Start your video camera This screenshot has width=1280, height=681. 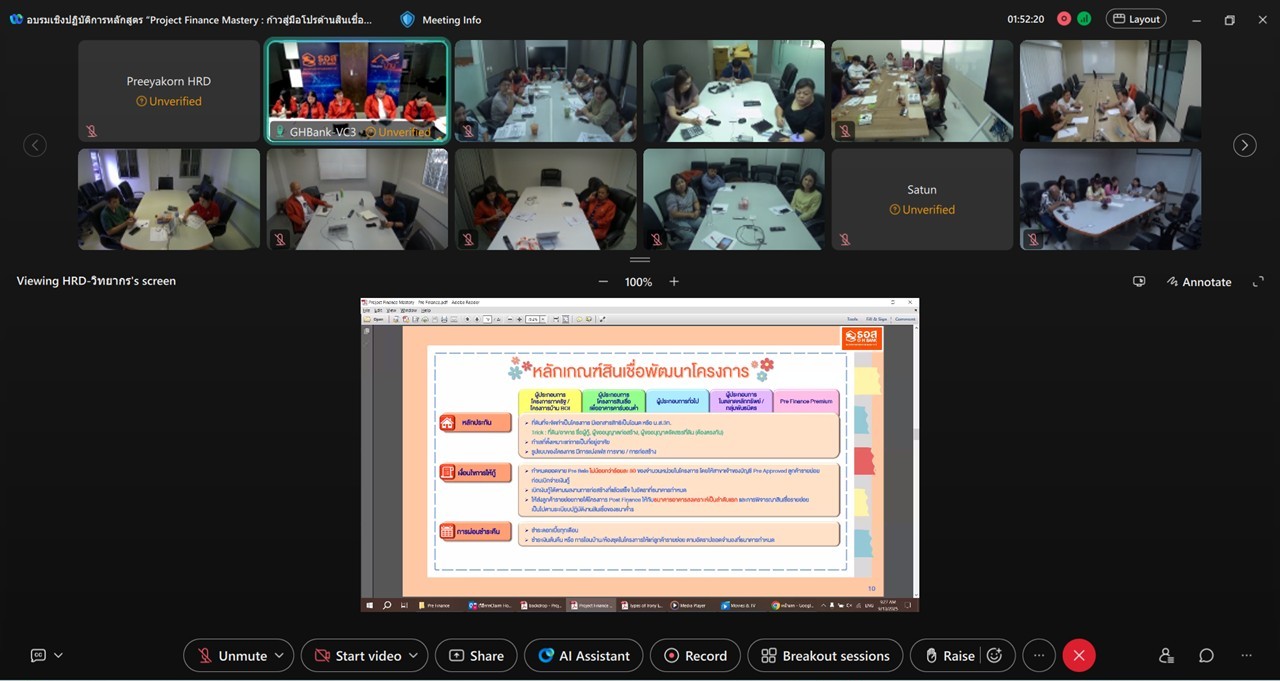356,655
